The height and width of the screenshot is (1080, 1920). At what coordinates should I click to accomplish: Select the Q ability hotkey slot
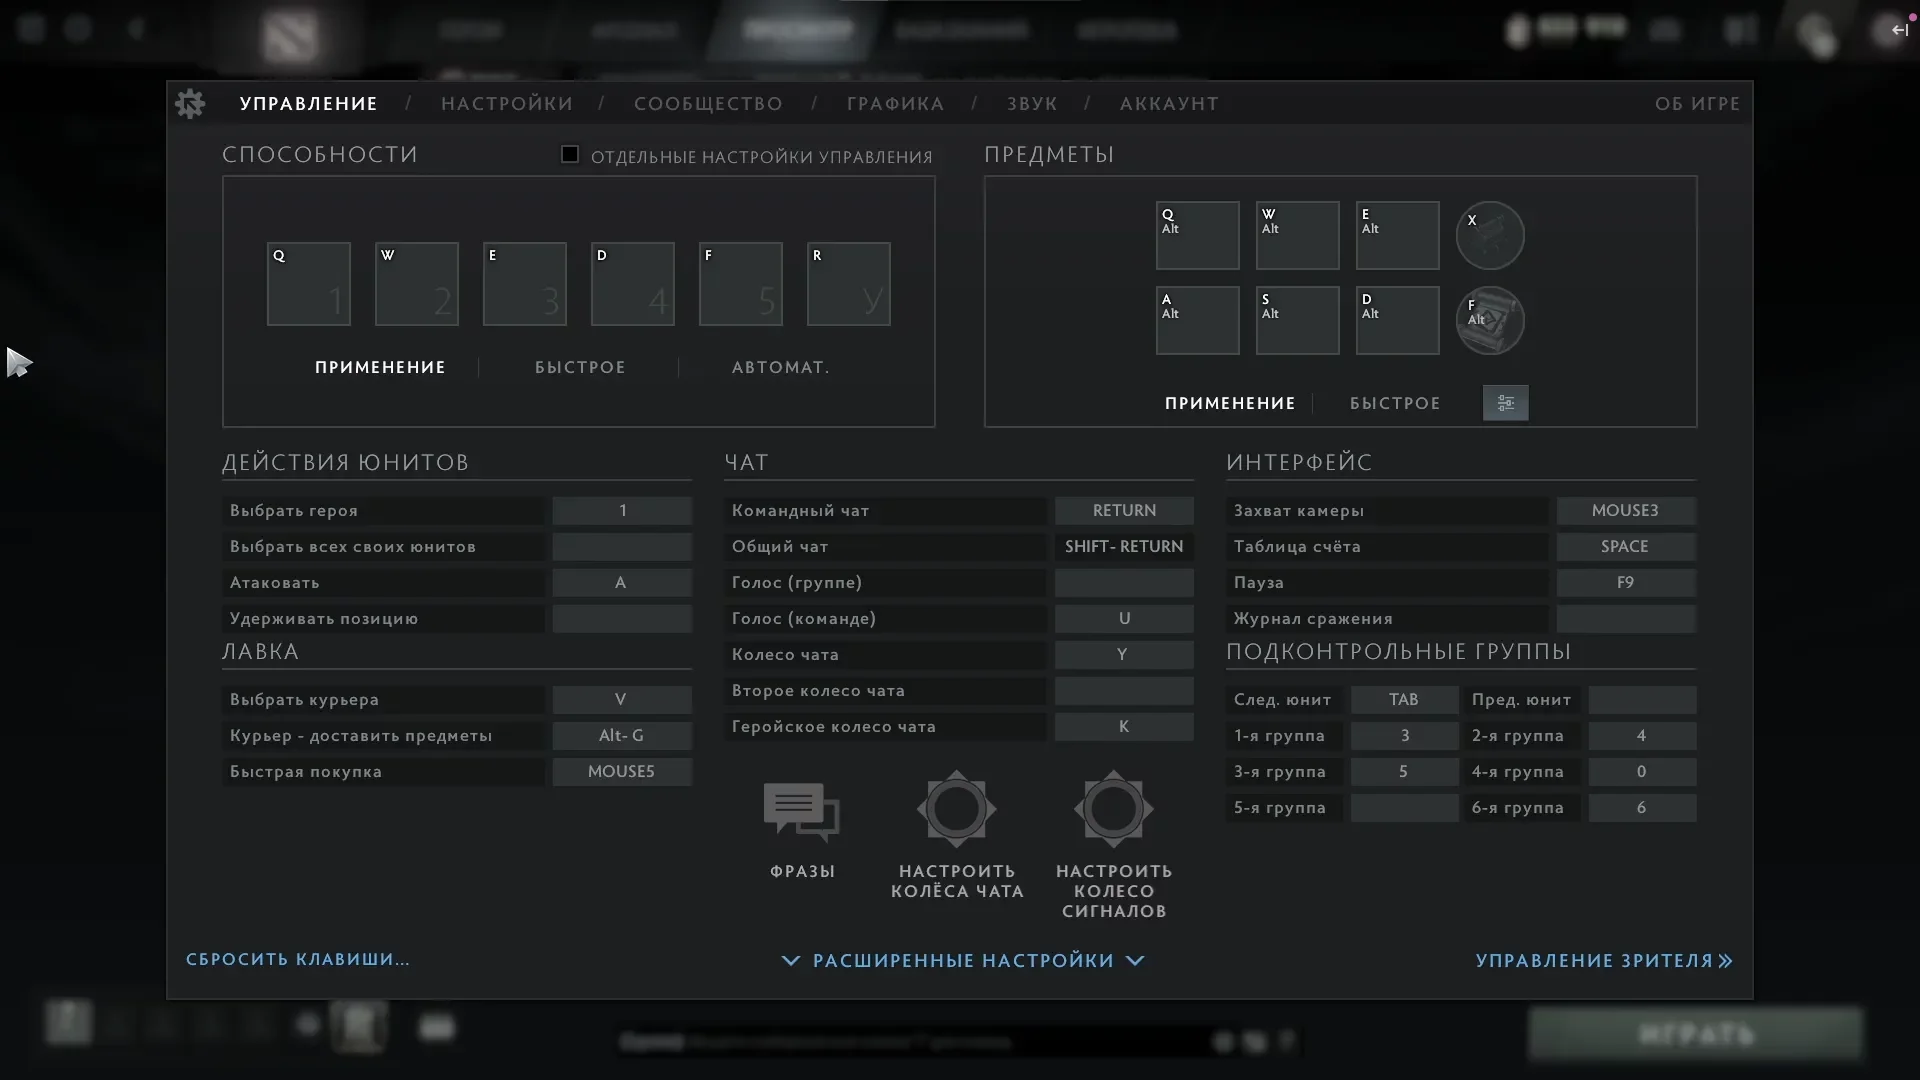(308, 284)
